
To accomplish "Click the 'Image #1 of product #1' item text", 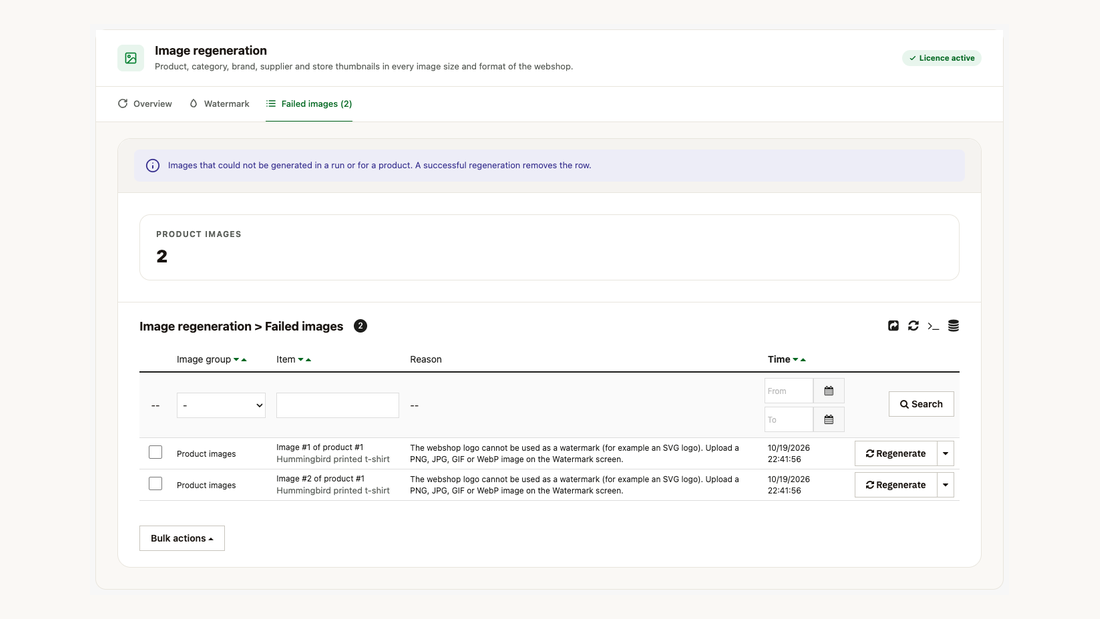I will (320, 447).
